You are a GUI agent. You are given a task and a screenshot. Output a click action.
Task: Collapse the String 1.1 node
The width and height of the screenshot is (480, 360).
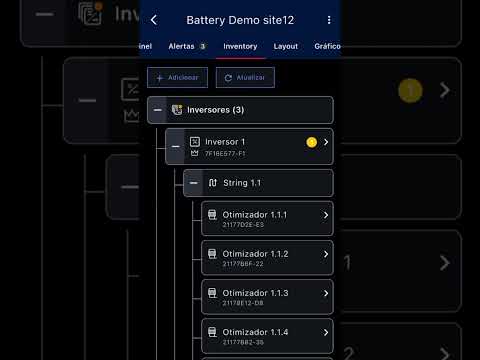click(193, 183)
